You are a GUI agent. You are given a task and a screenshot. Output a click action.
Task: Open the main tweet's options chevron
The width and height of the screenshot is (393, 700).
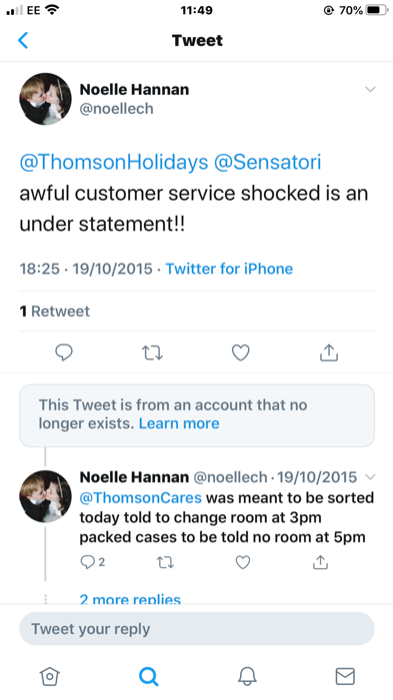pyautogui.click(x=370, y=89)
